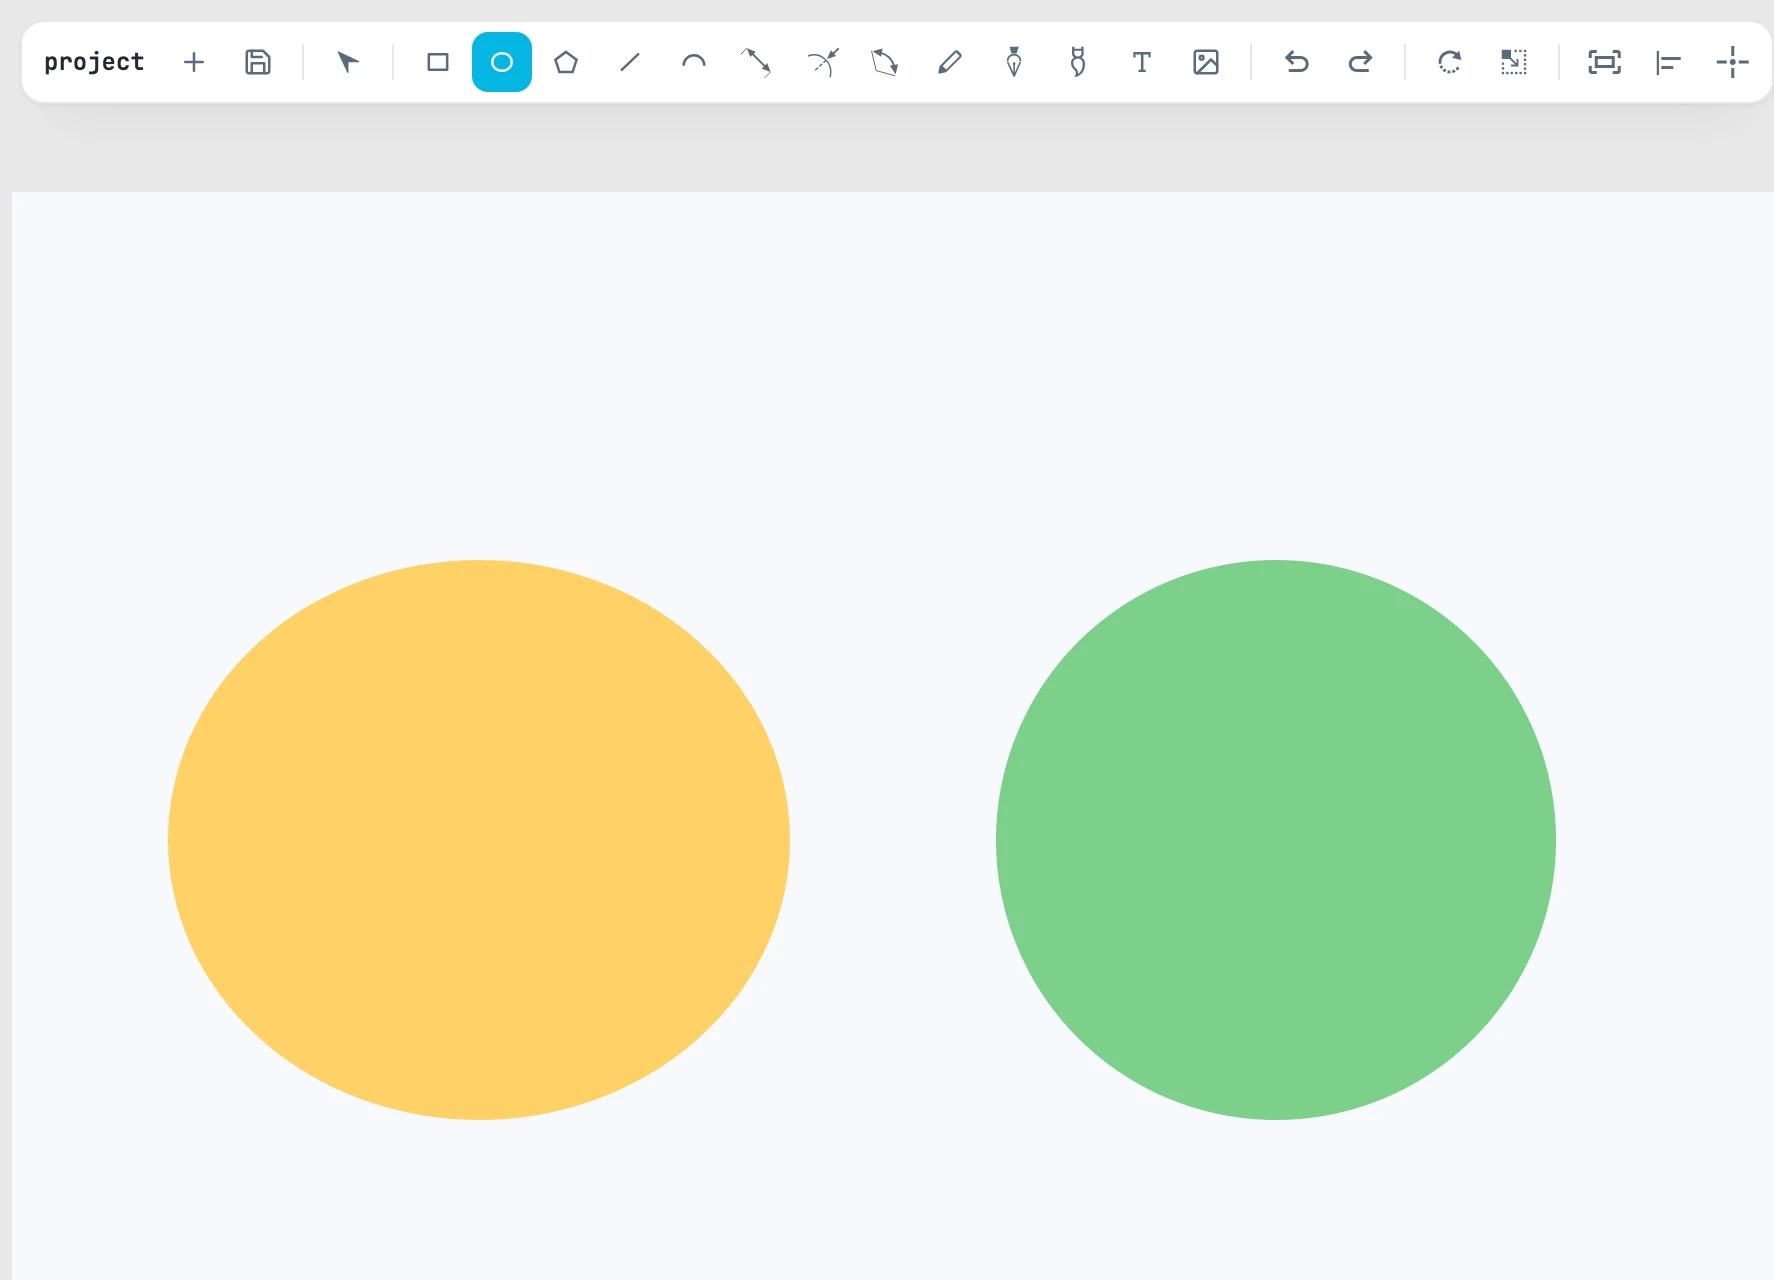The height and width of the screenshot is (1280, 1774).
Task: Undo the last action
Action: pyautogui.click(x=1296, y=62)
